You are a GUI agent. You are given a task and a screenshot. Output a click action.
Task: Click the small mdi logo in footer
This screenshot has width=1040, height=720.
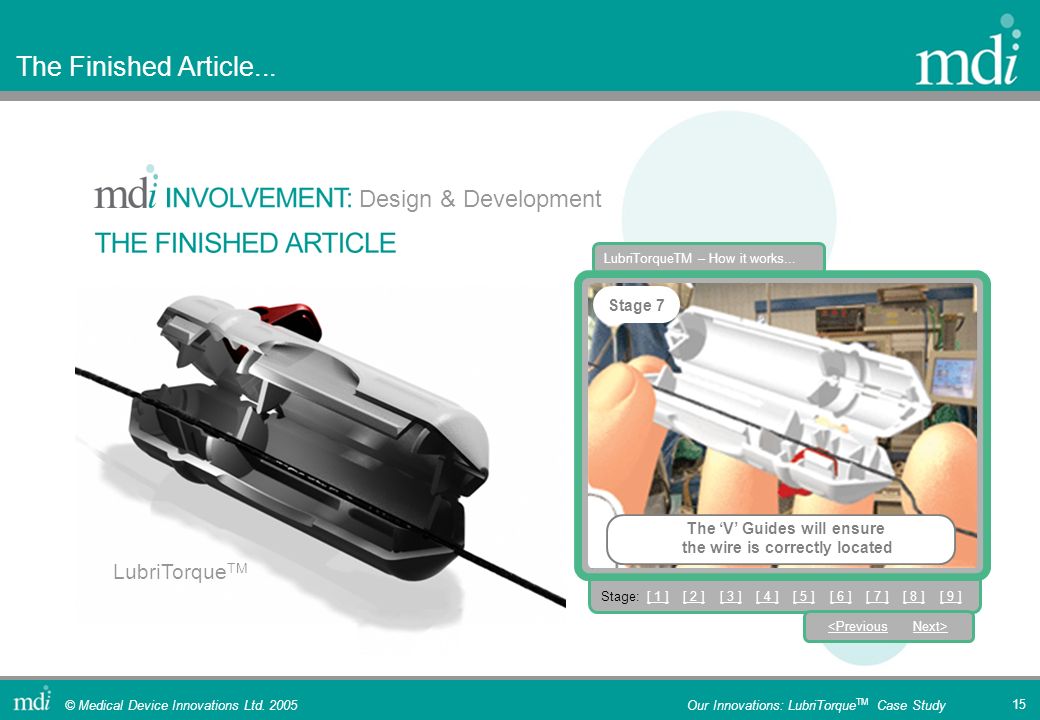[x=32, y=699]
